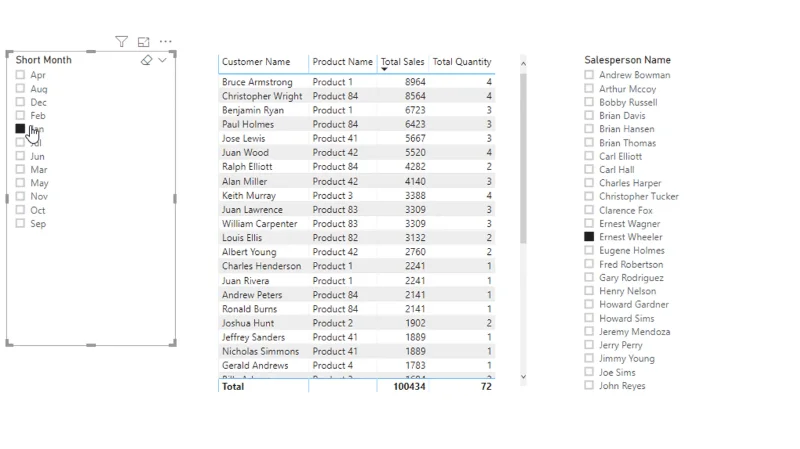Select Christopher Tucker salesperson checkbox
Image resolution: width=800 pixels, height=449 pixels.
pos(589,196)
